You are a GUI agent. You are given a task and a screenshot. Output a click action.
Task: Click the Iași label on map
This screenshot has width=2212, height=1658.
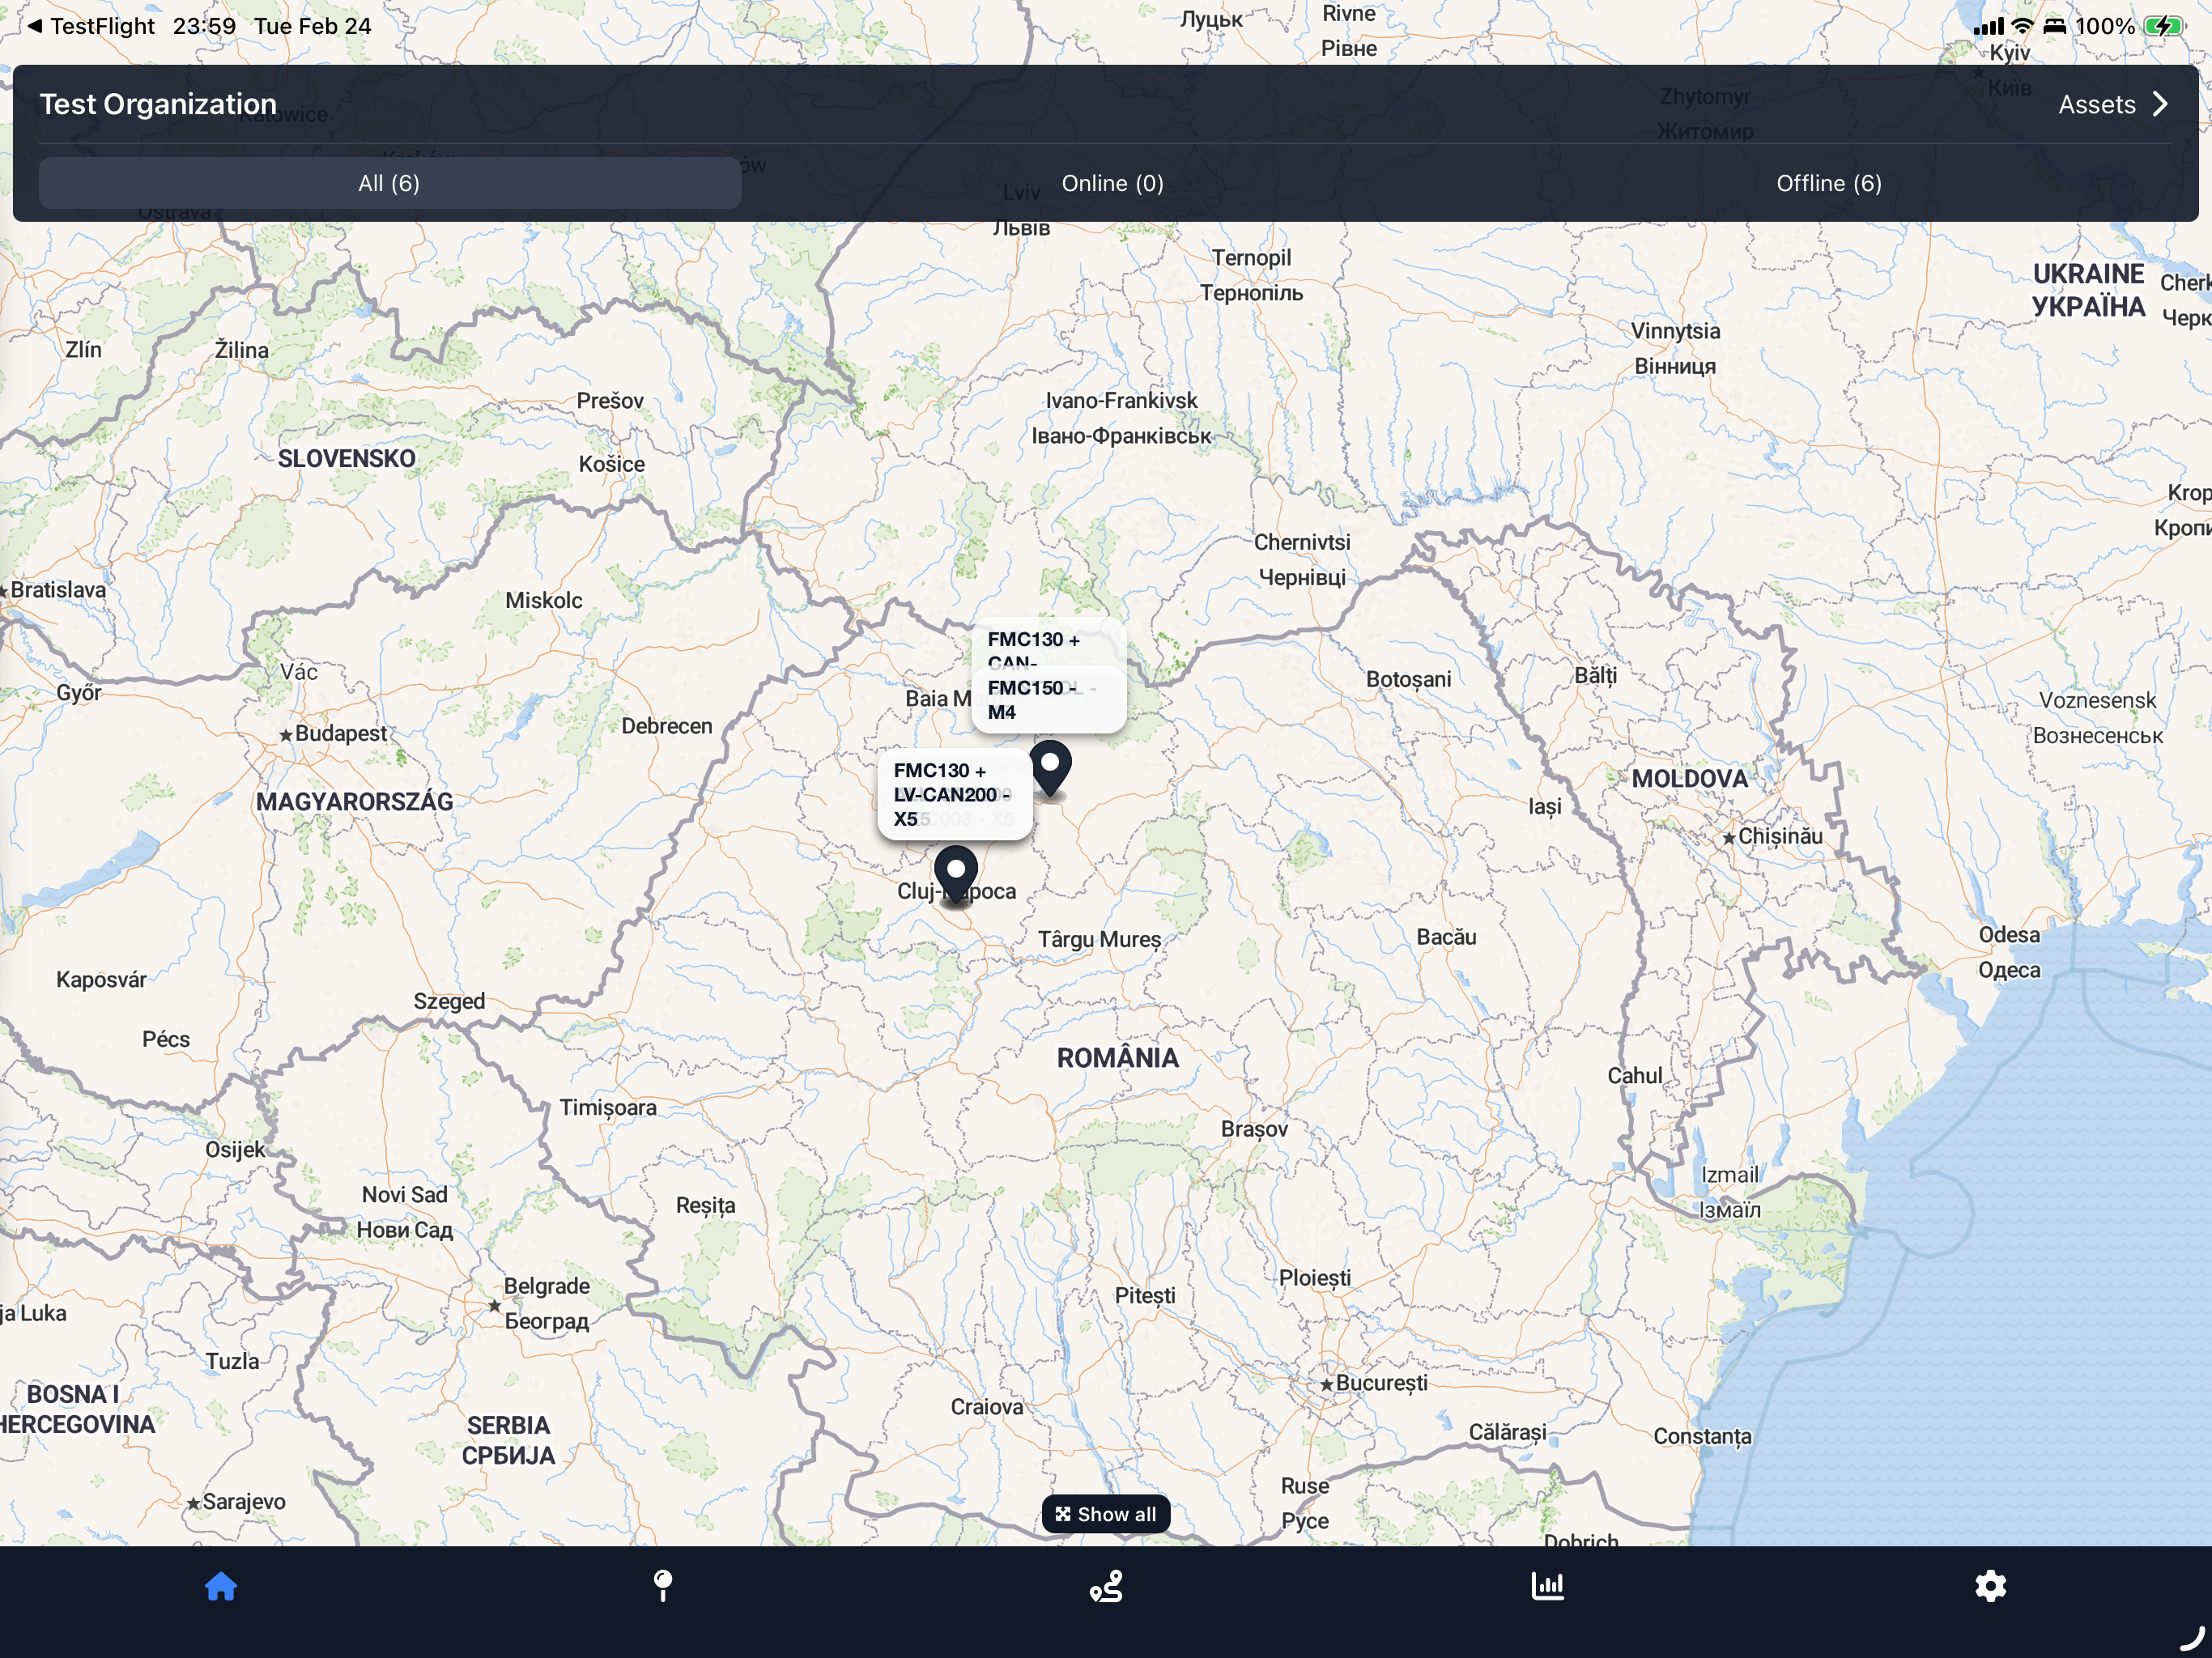1545,806
